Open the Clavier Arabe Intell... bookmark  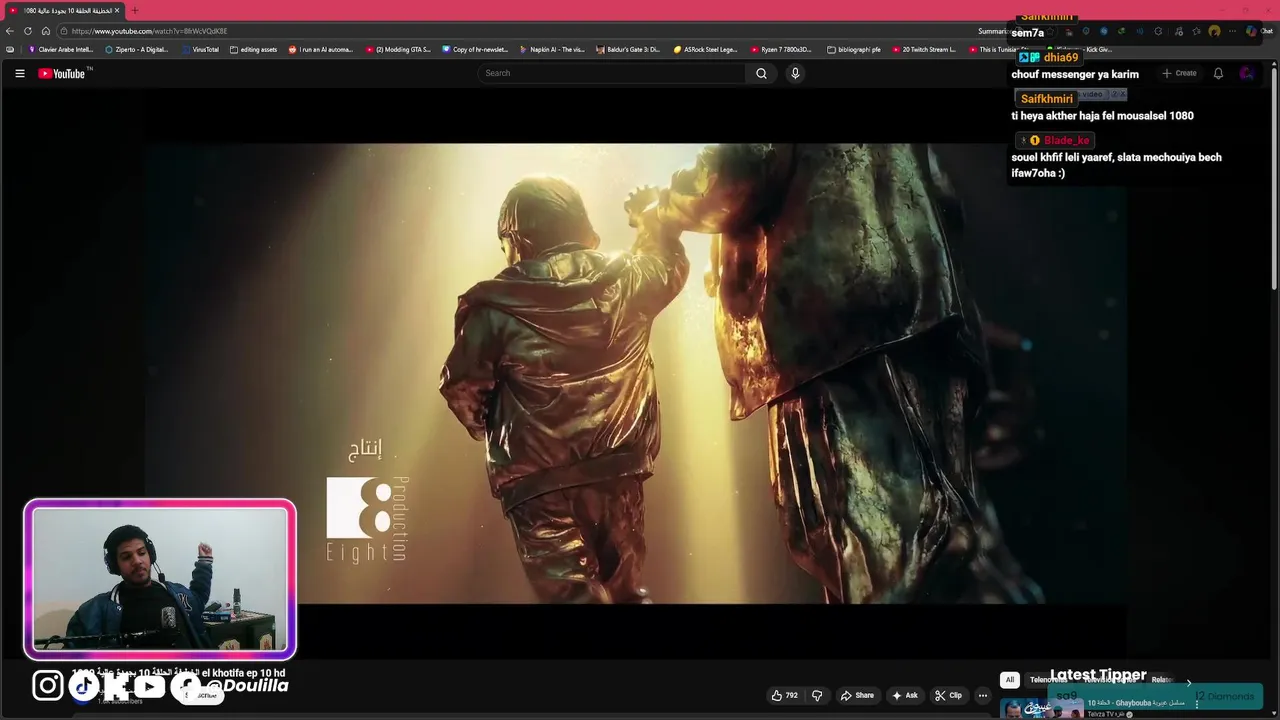61,49
